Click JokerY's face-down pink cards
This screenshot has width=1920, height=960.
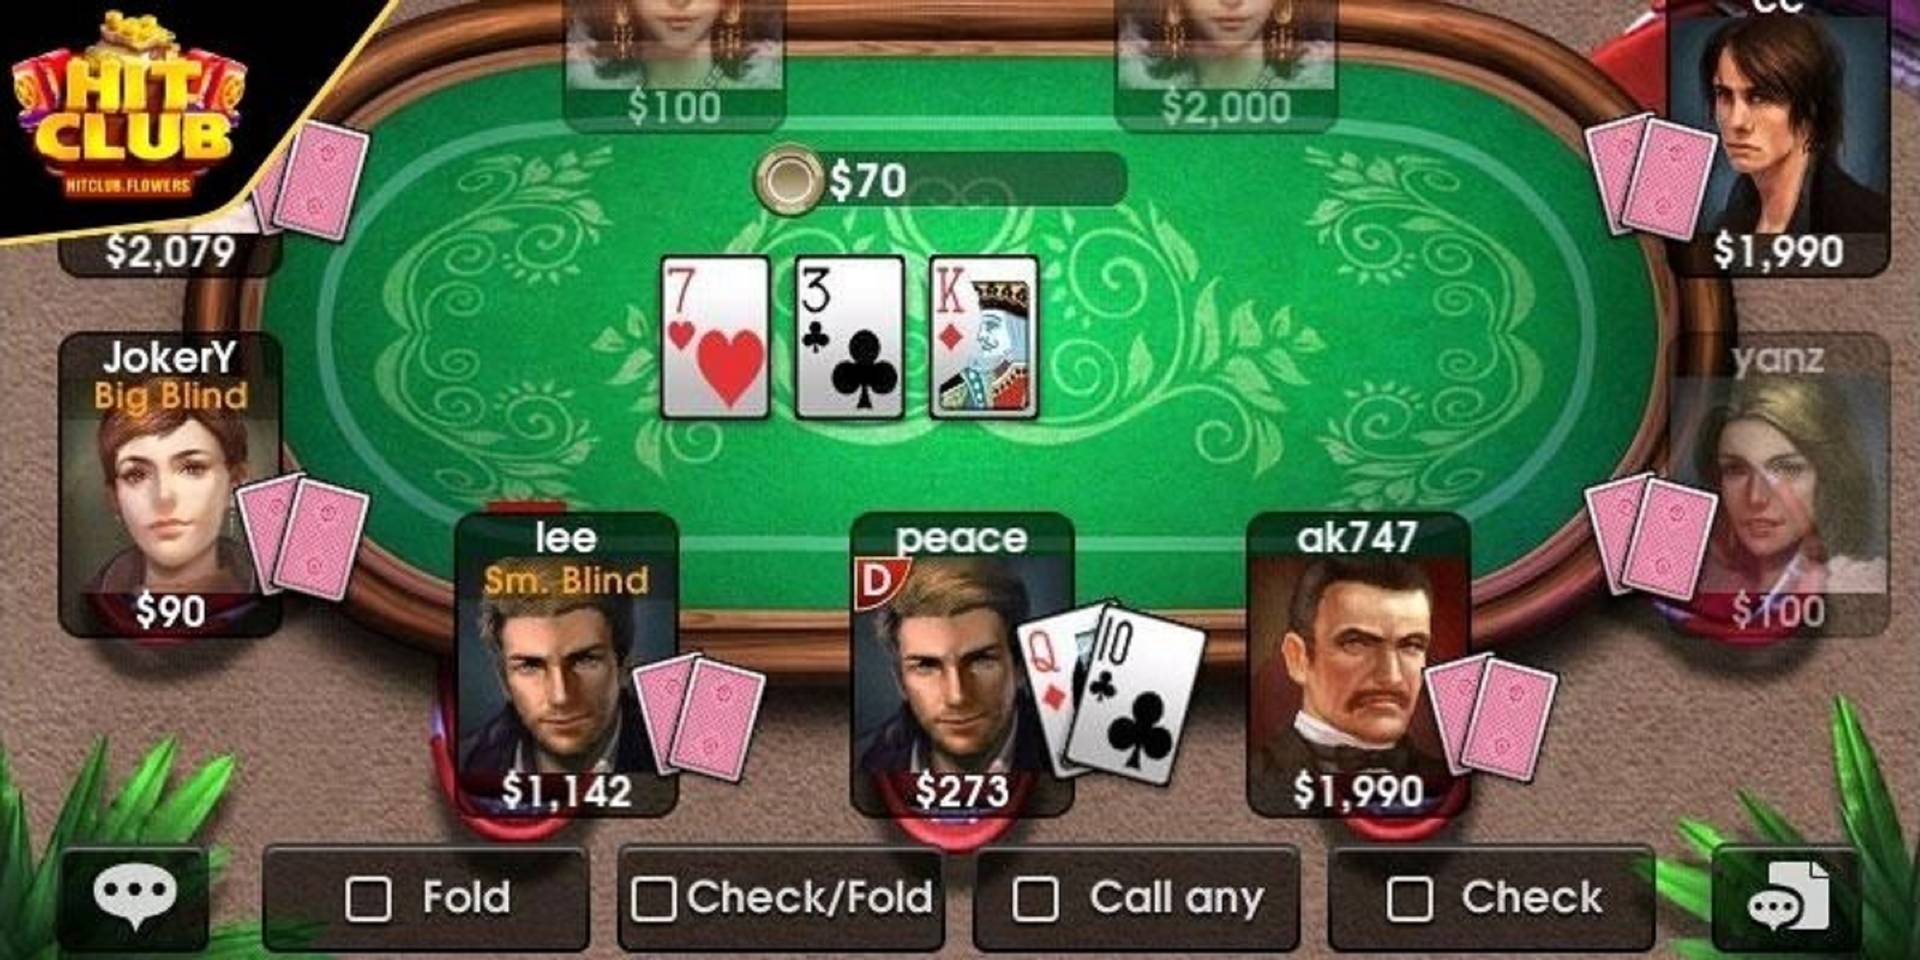click(x=304, y=536)
